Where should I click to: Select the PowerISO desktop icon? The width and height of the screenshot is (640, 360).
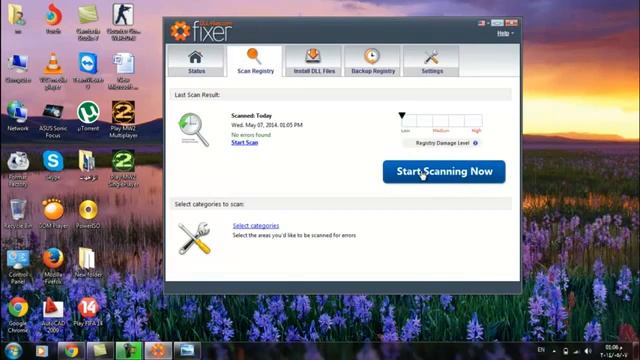[x=88, y=213]
